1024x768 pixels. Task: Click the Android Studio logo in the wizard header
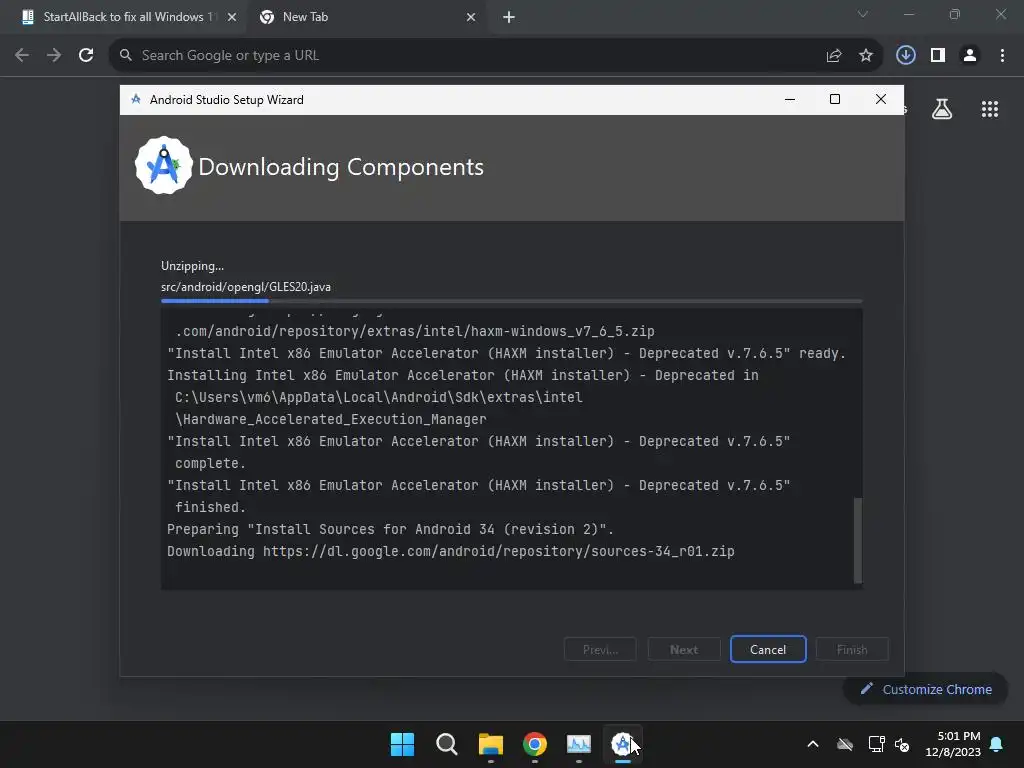click(x=163, y=166)
